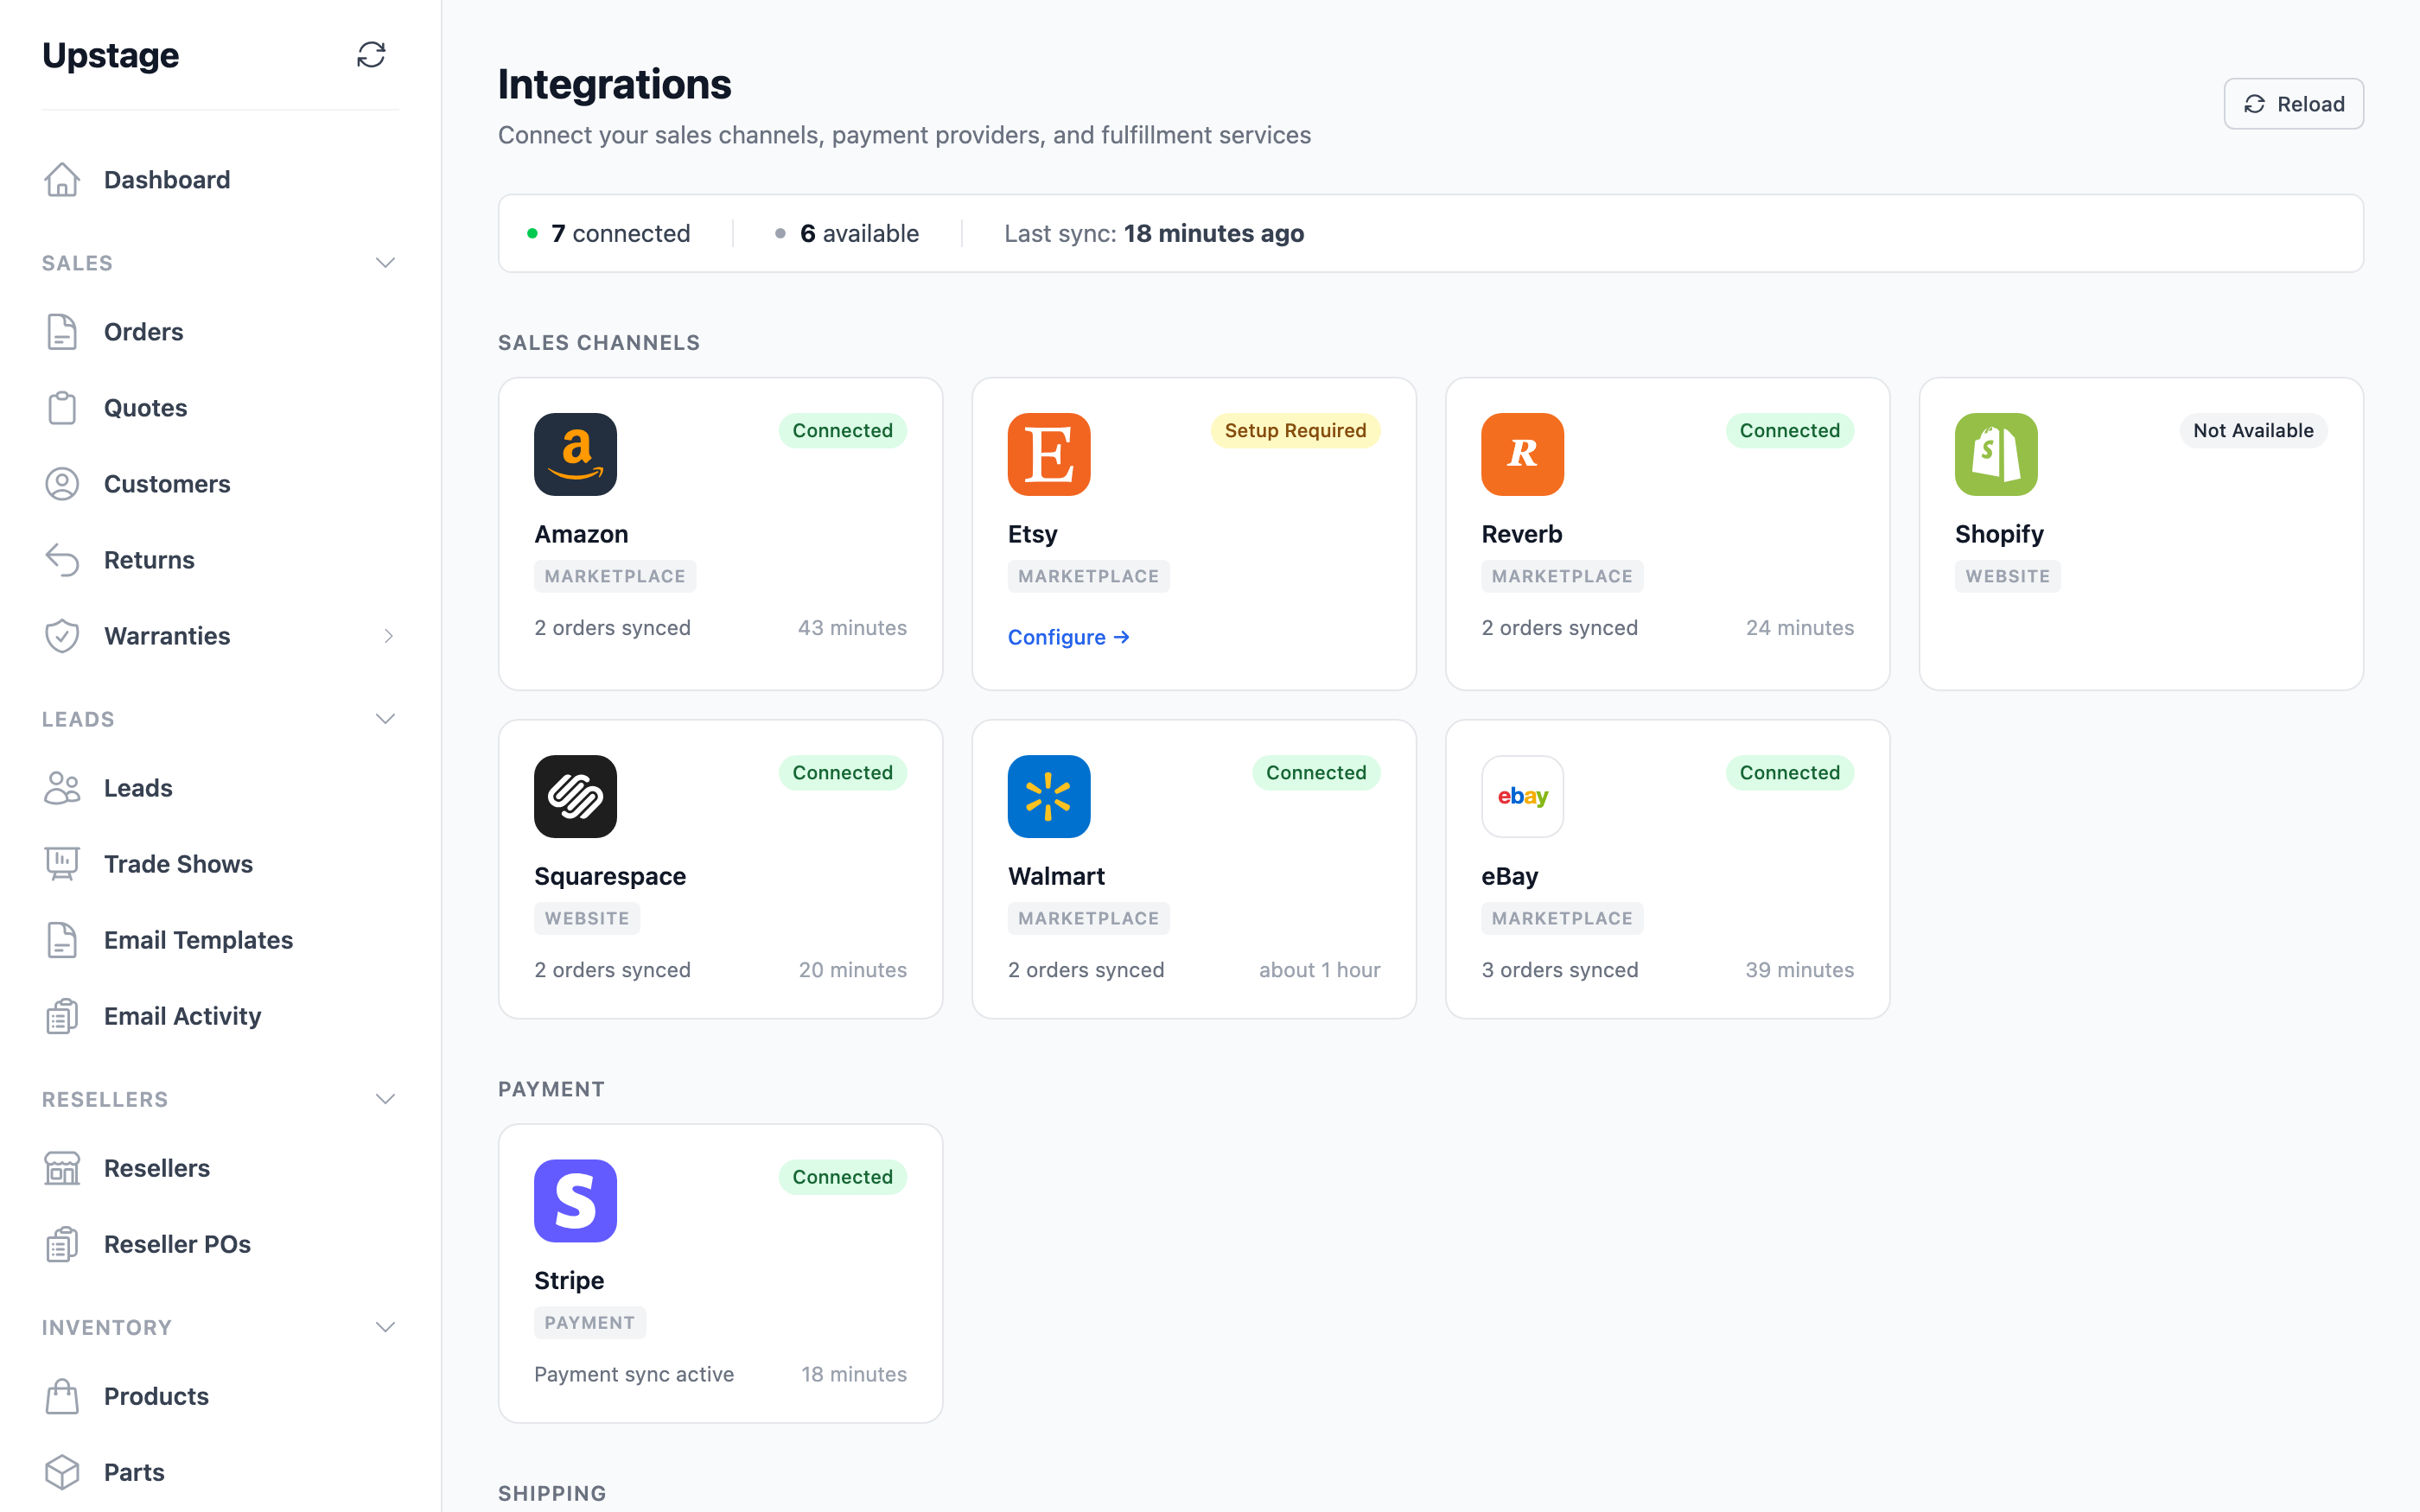The image size is (2420, 1512).
Task: Click the Leads people icon
Action: tap(62, 788)
